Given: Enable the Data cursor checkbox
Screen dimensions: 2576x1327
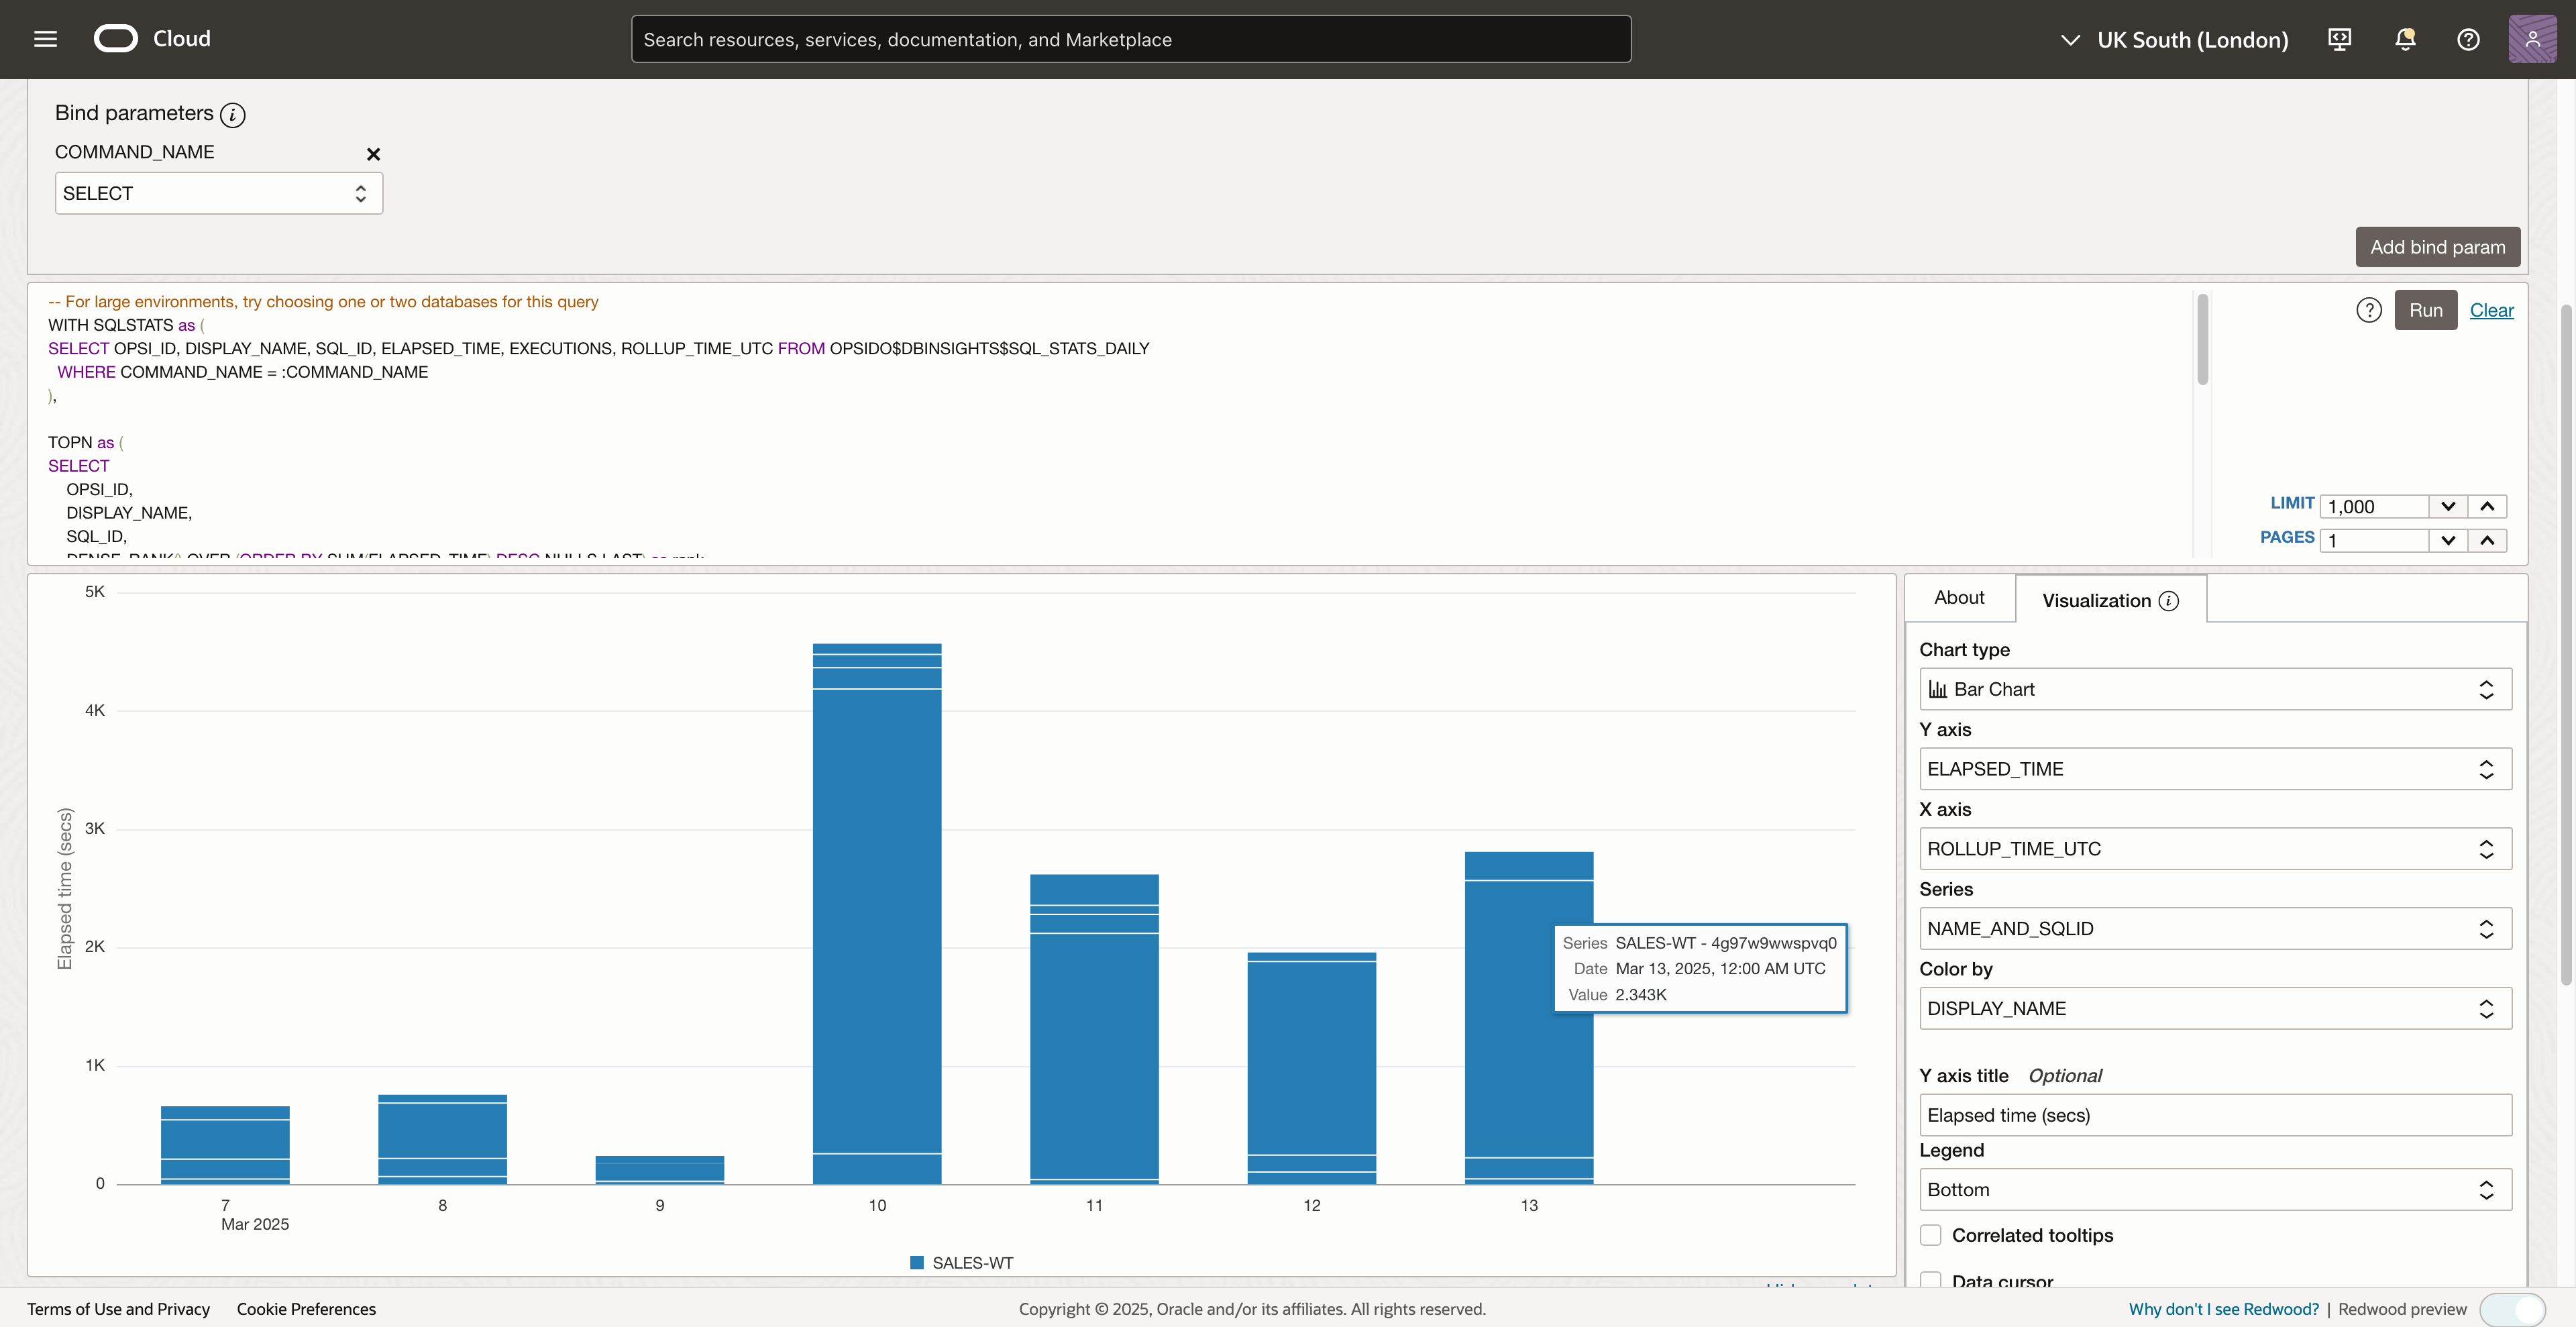Looking at the screenshot, I should (1931, 1279).
